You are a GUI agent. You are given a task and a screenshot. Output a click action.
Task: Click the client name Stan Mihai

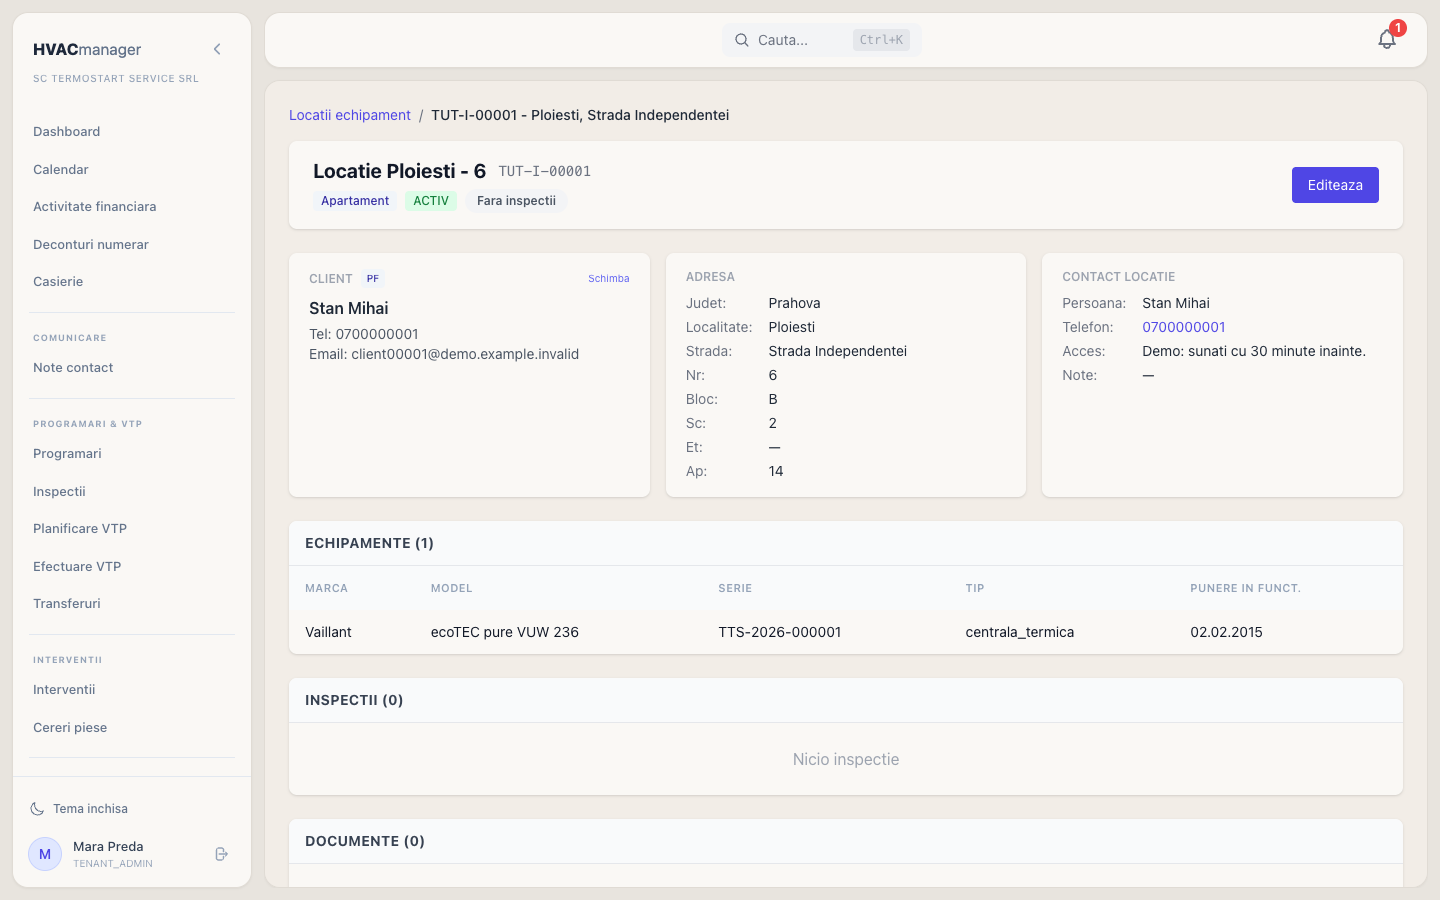(349, 308)
